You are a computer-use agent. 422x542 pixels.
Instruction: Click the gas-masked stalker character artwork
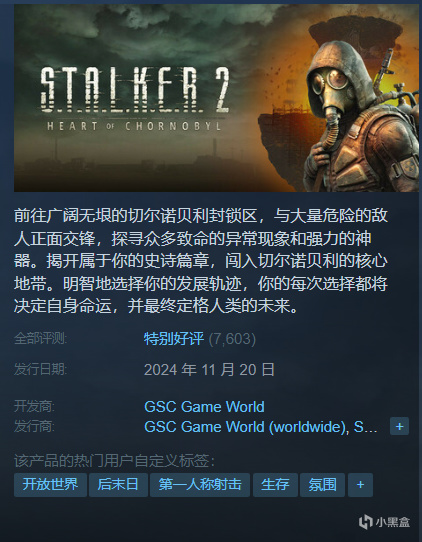point(361,116)
